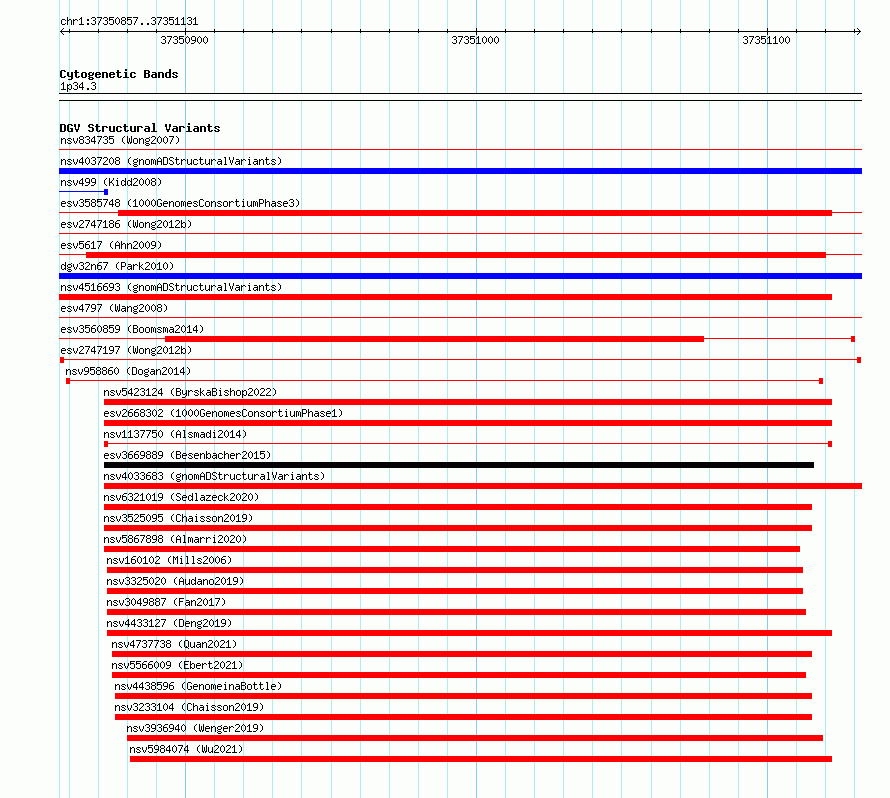Select the blue bar under nsv4037208
This screenshot has width=890, height=798.
coord(460,171)
